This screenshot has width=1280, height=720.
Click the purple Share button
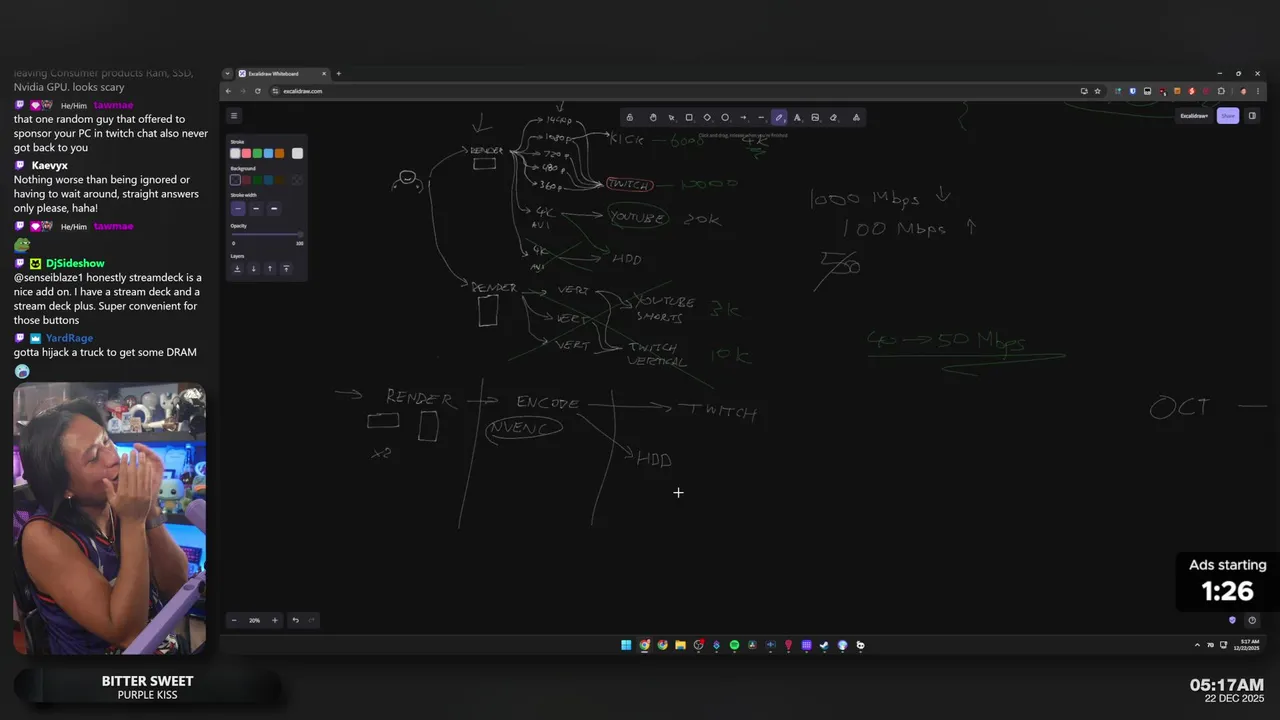(x=1228, y=116)
